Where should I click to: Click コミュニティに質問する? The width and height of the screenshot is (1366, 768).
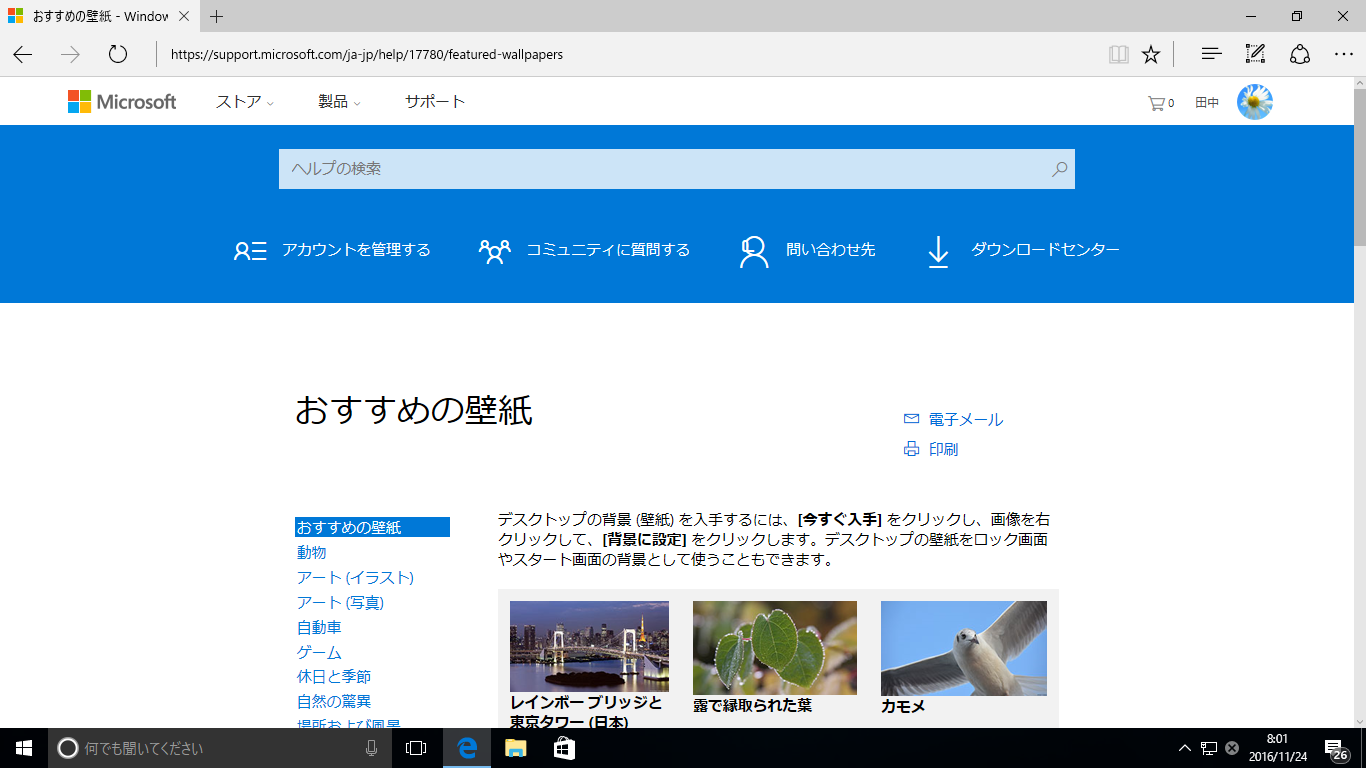point(607,250)
